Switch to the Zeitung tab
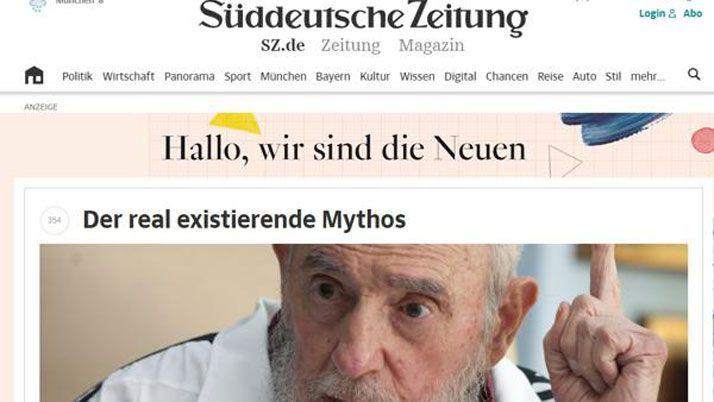The width and height of the screenshot is (714, 402). (x=351, y=46)
